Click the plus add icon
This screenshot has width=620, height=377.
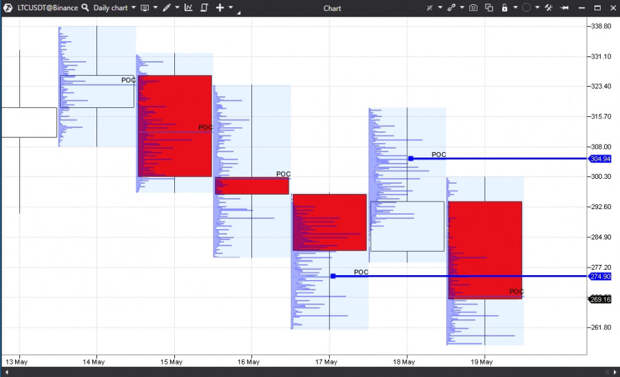[x=220, y=8]
